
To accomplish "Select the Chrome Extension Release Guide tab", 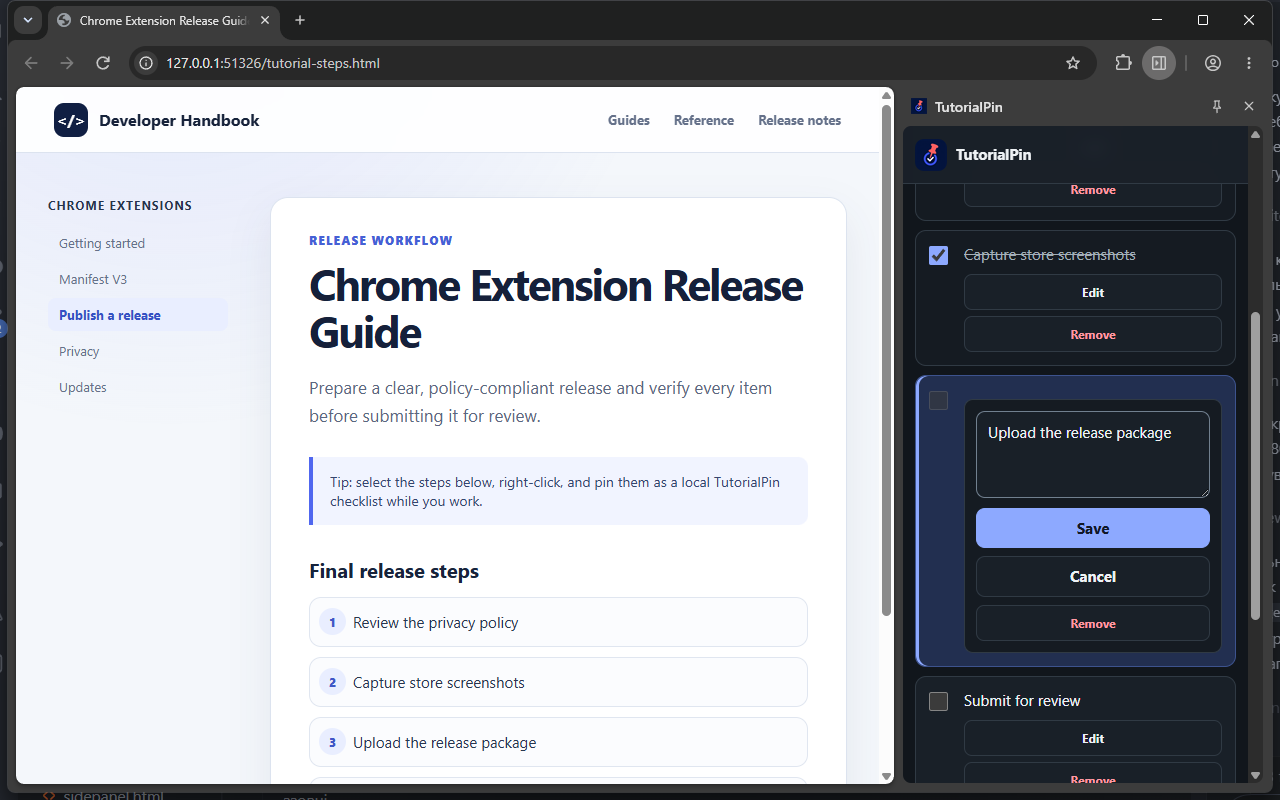I will pyautogui.click(x=162, y=20).
